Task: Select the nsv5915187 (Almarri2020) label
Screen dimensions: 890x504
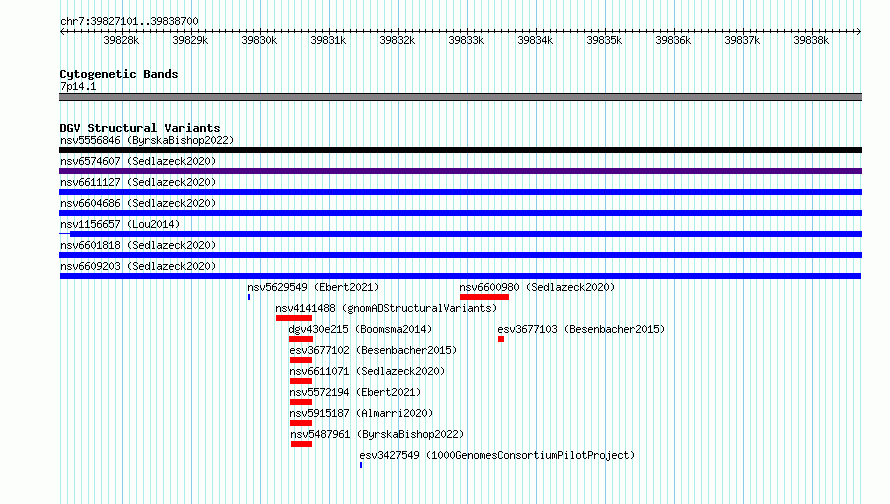Action: 362,413
